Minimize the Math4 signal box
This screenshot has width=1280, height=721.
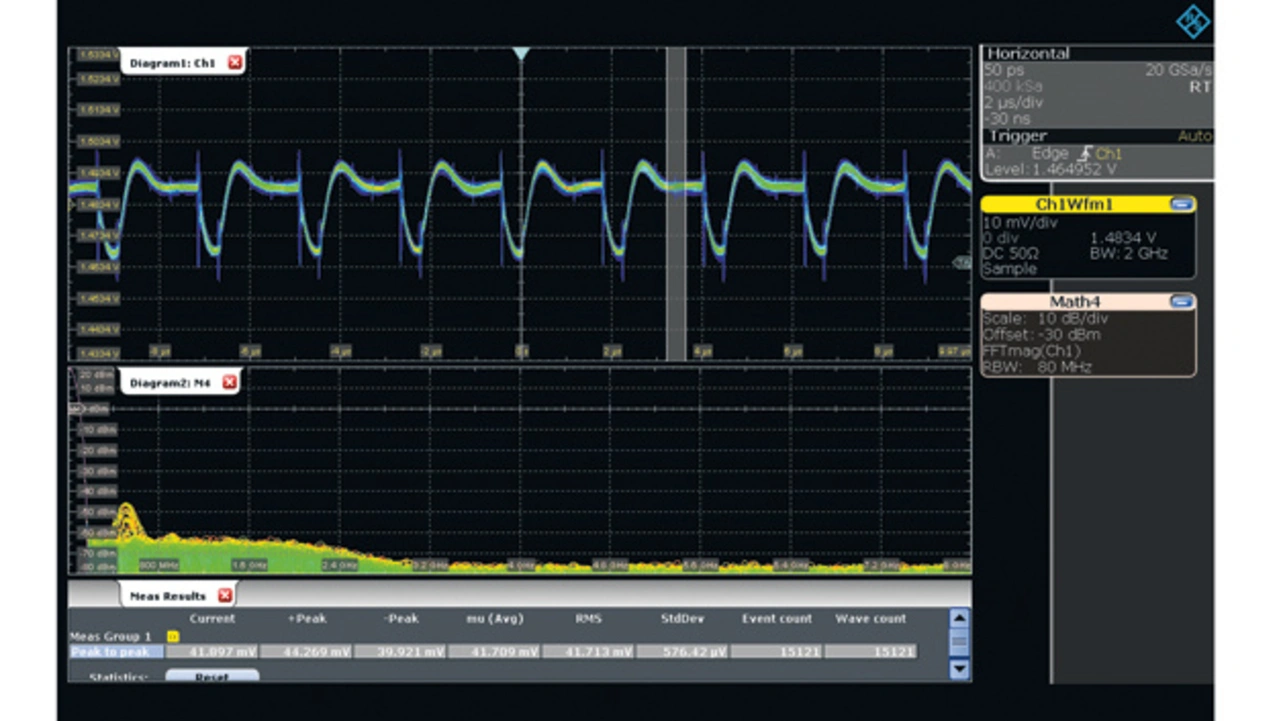[x=1181, y=301]
